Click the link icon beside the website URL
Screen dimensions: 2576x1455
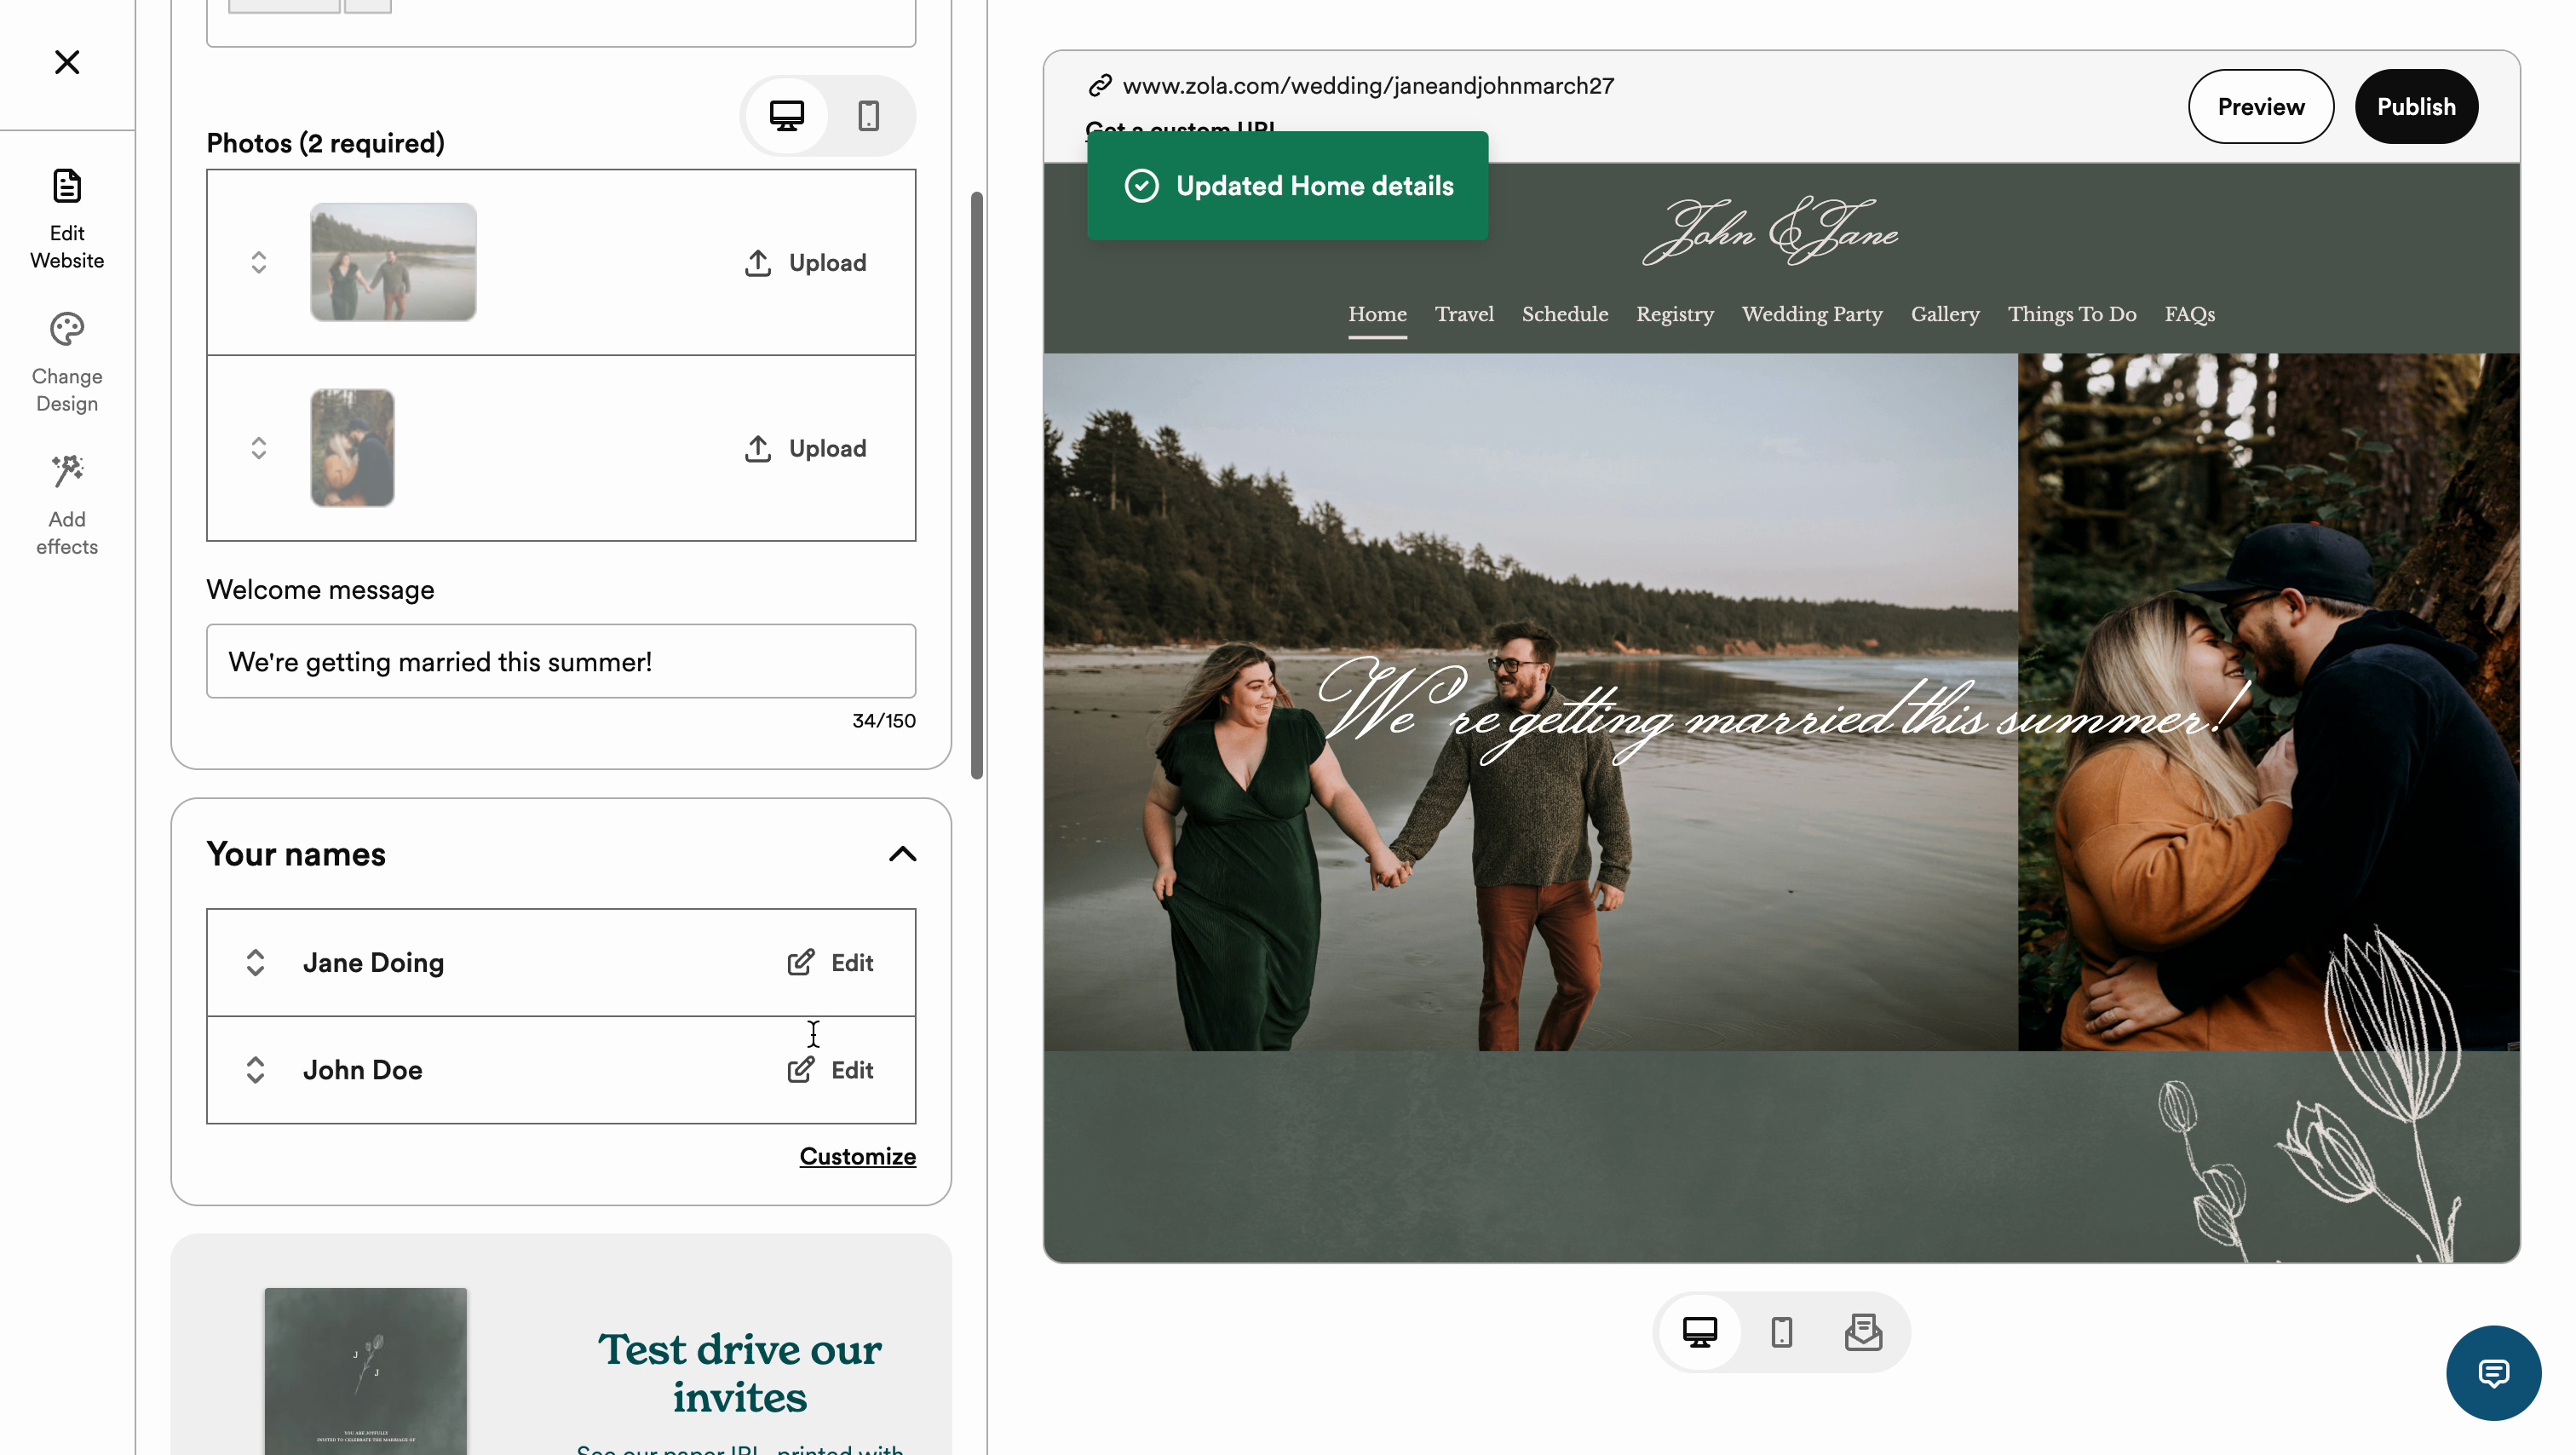[1100, 86]
